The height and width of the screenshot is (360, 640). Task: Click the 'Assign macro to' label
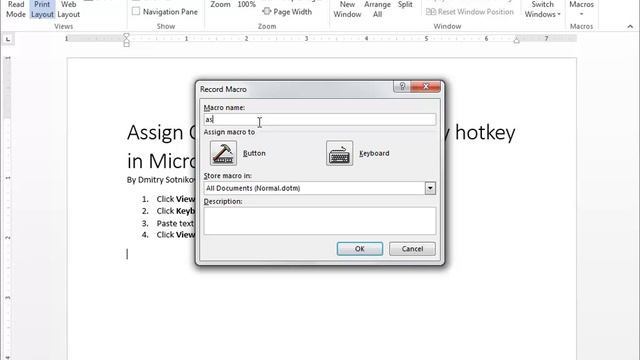click(x=229, y=132)
